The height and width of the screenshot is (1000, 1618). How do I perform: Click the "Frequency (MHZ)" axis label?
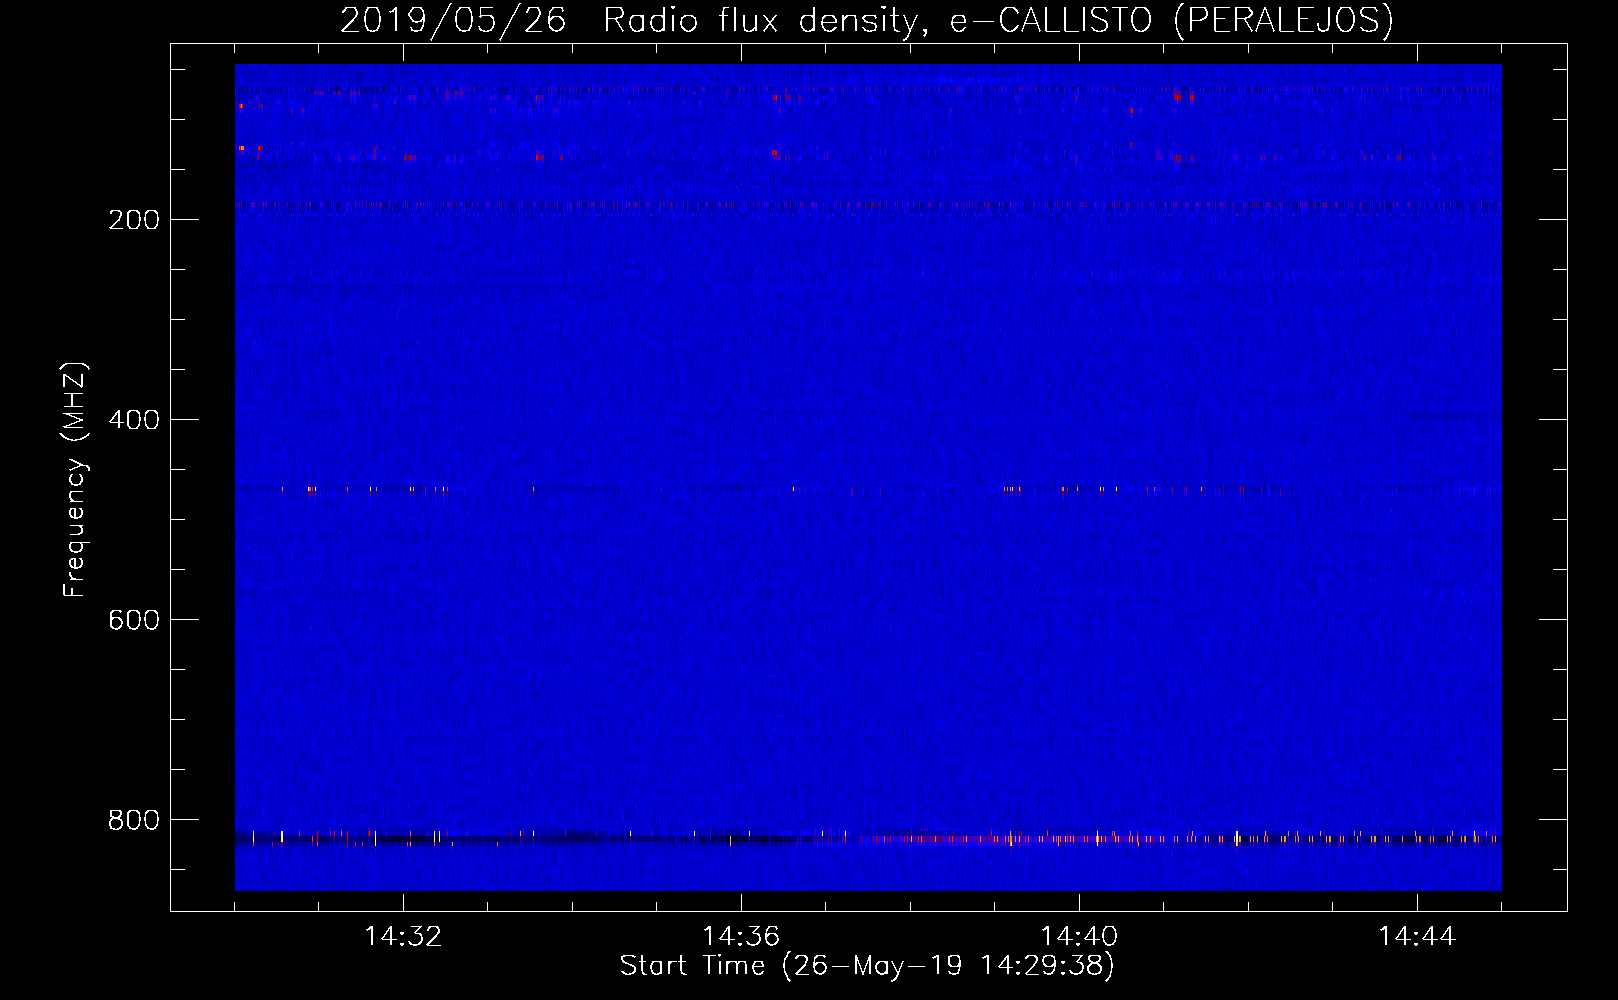[x=74, y=480]
